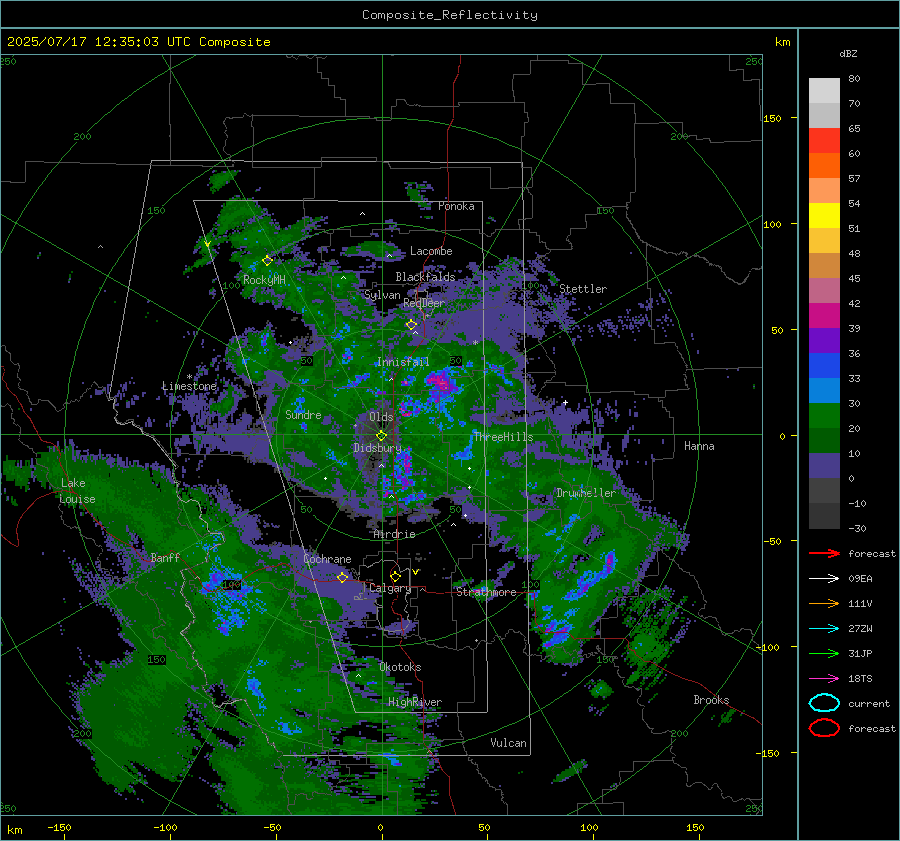Click the Lacombe city label
The height and width of the screenshot is (841, 900).
(431, 251)
